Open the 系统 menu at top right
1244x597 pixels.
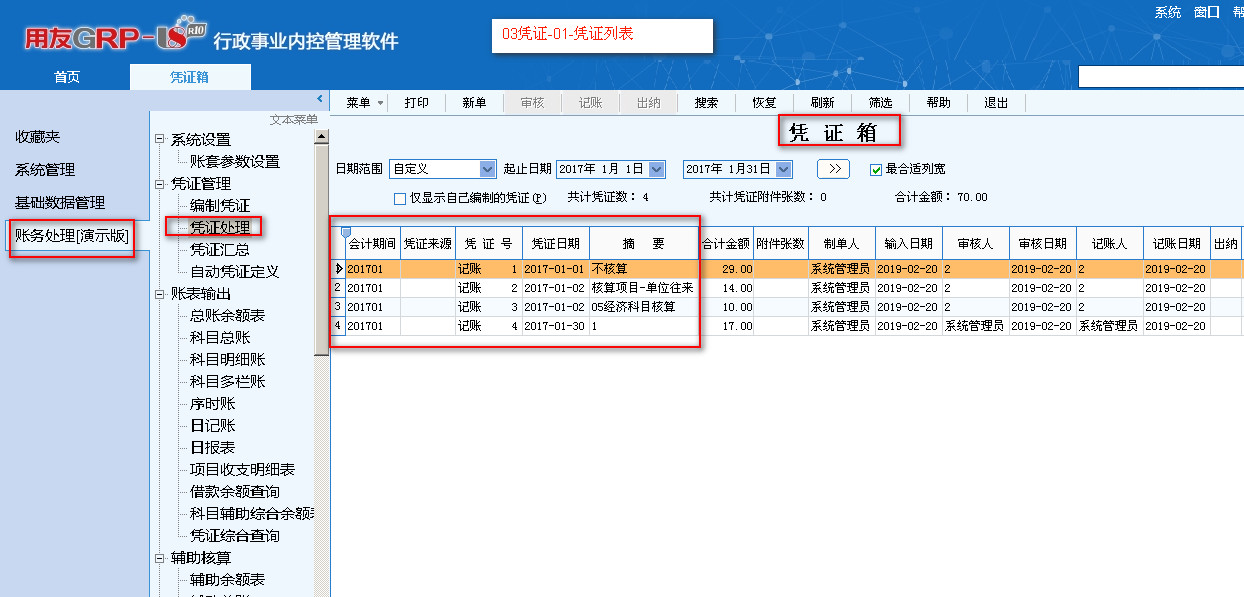click(1167, 12)
